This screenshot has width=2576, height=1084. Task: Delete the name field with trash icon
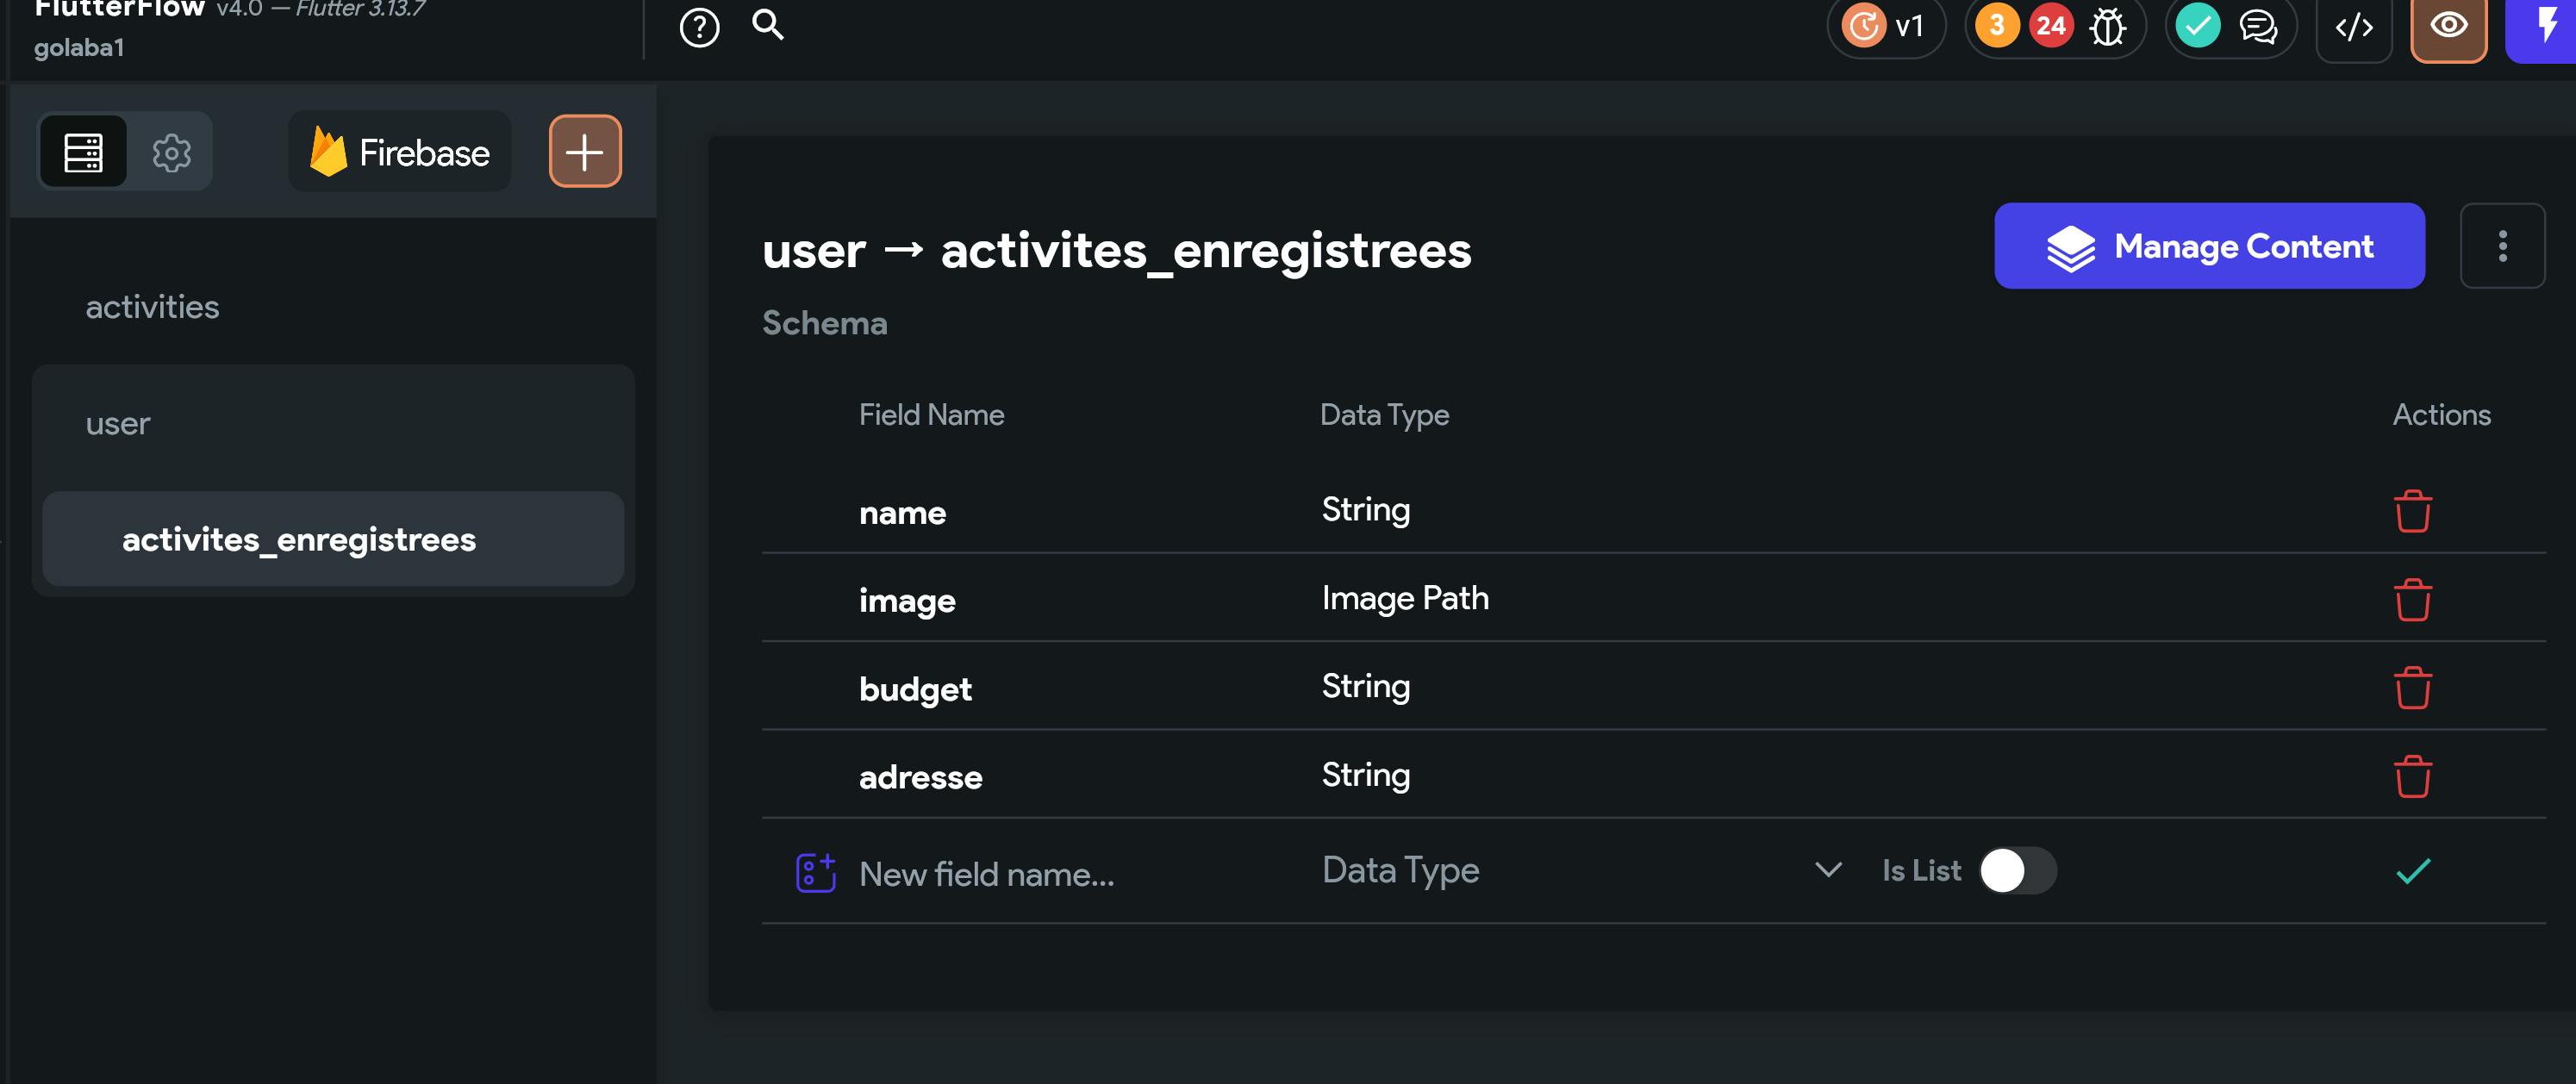(x=2411, y=511)
